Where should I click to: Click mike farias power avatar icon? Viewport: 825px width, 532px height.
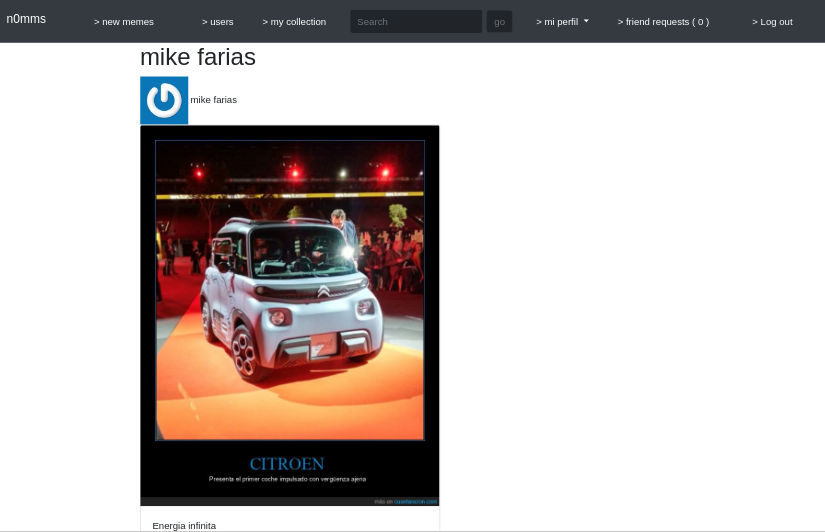coord(164,101)
